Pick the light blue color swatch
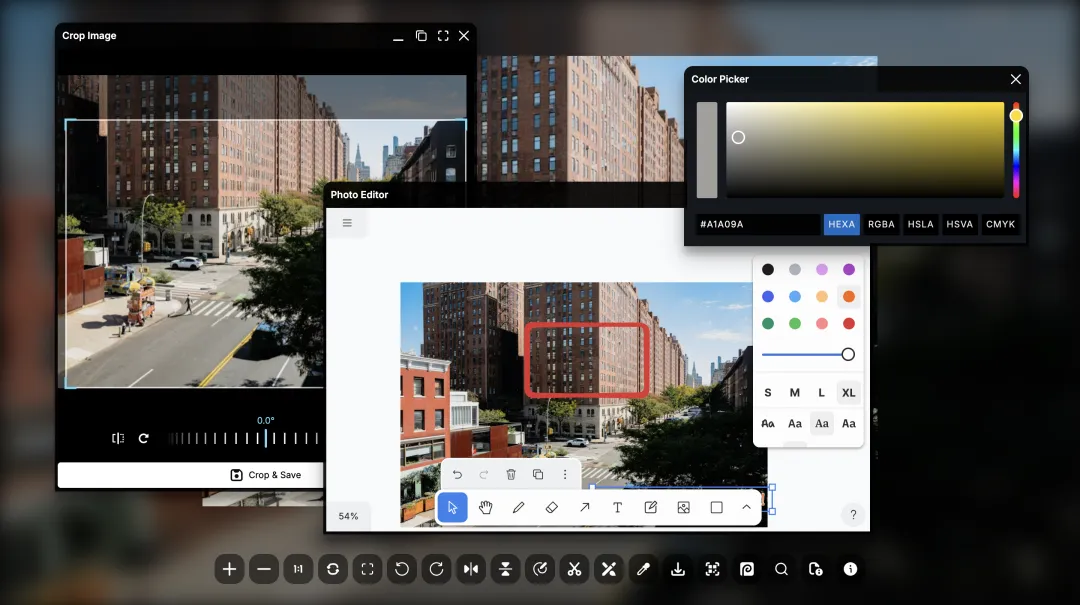Image resolution: width=1080 pixels, height=605 pixels. 795,296
